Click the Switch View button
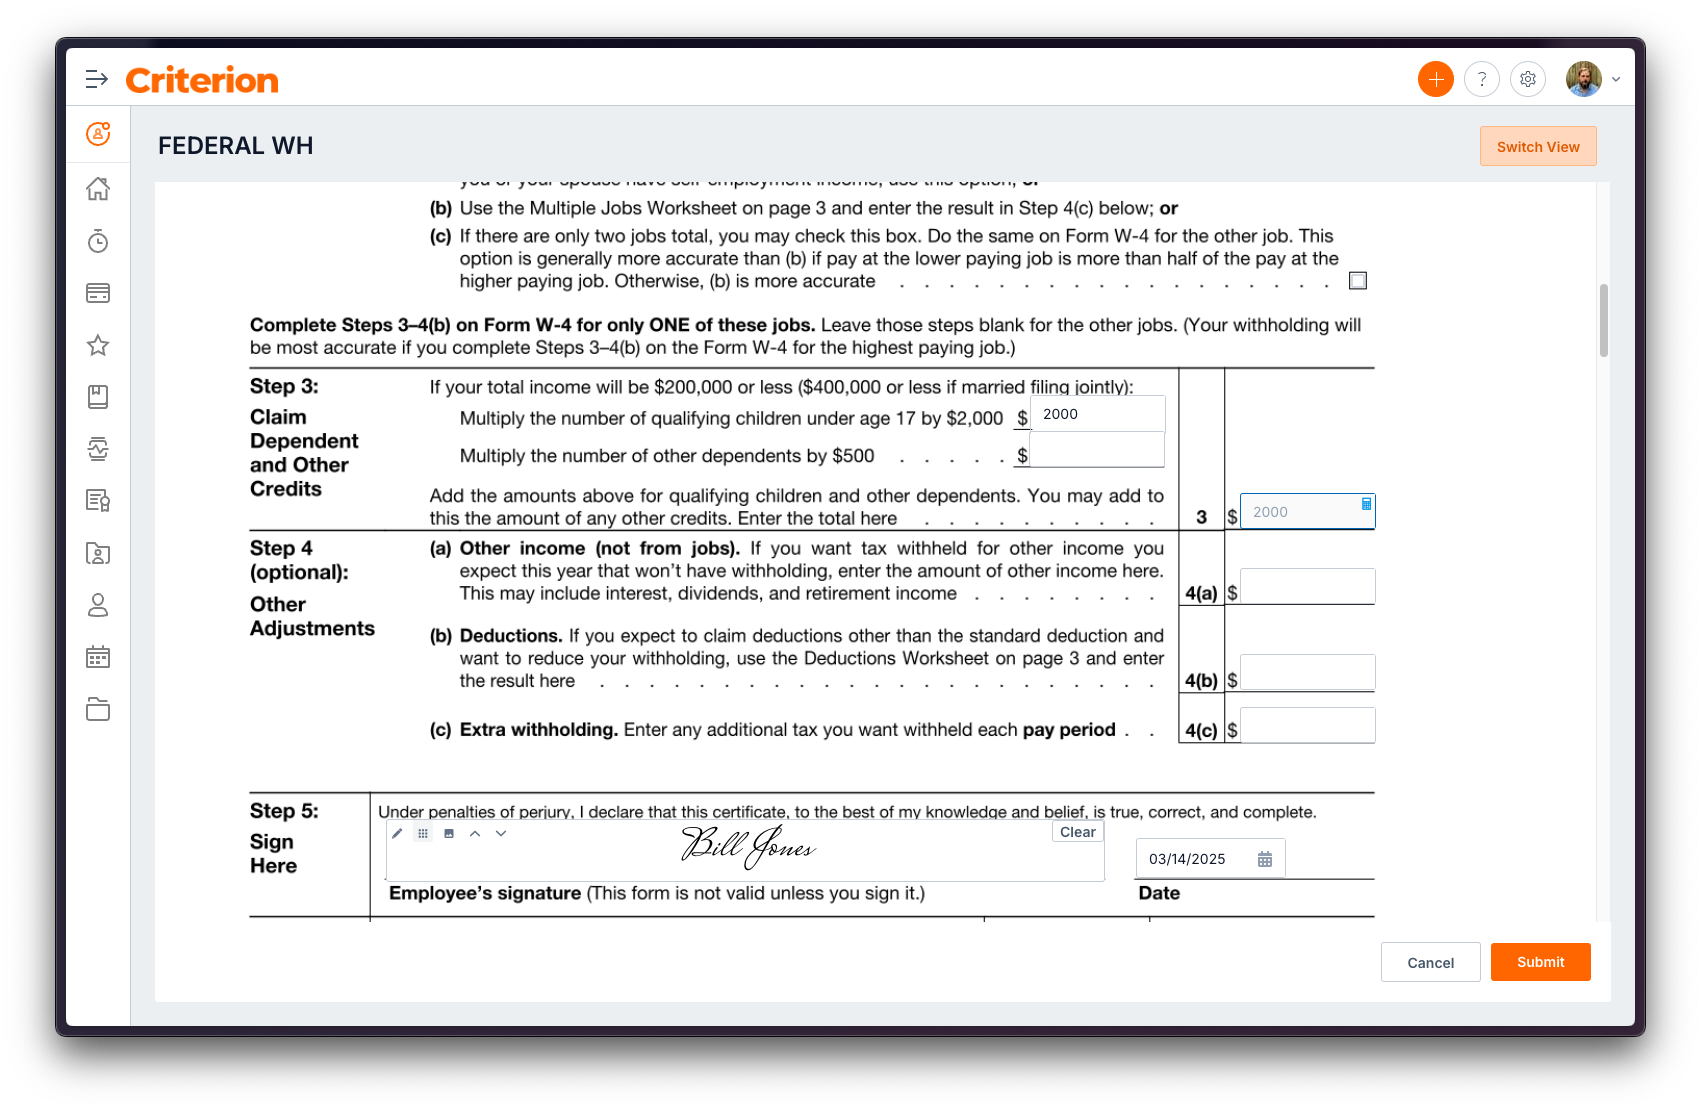 click(x=1538, y=146)
